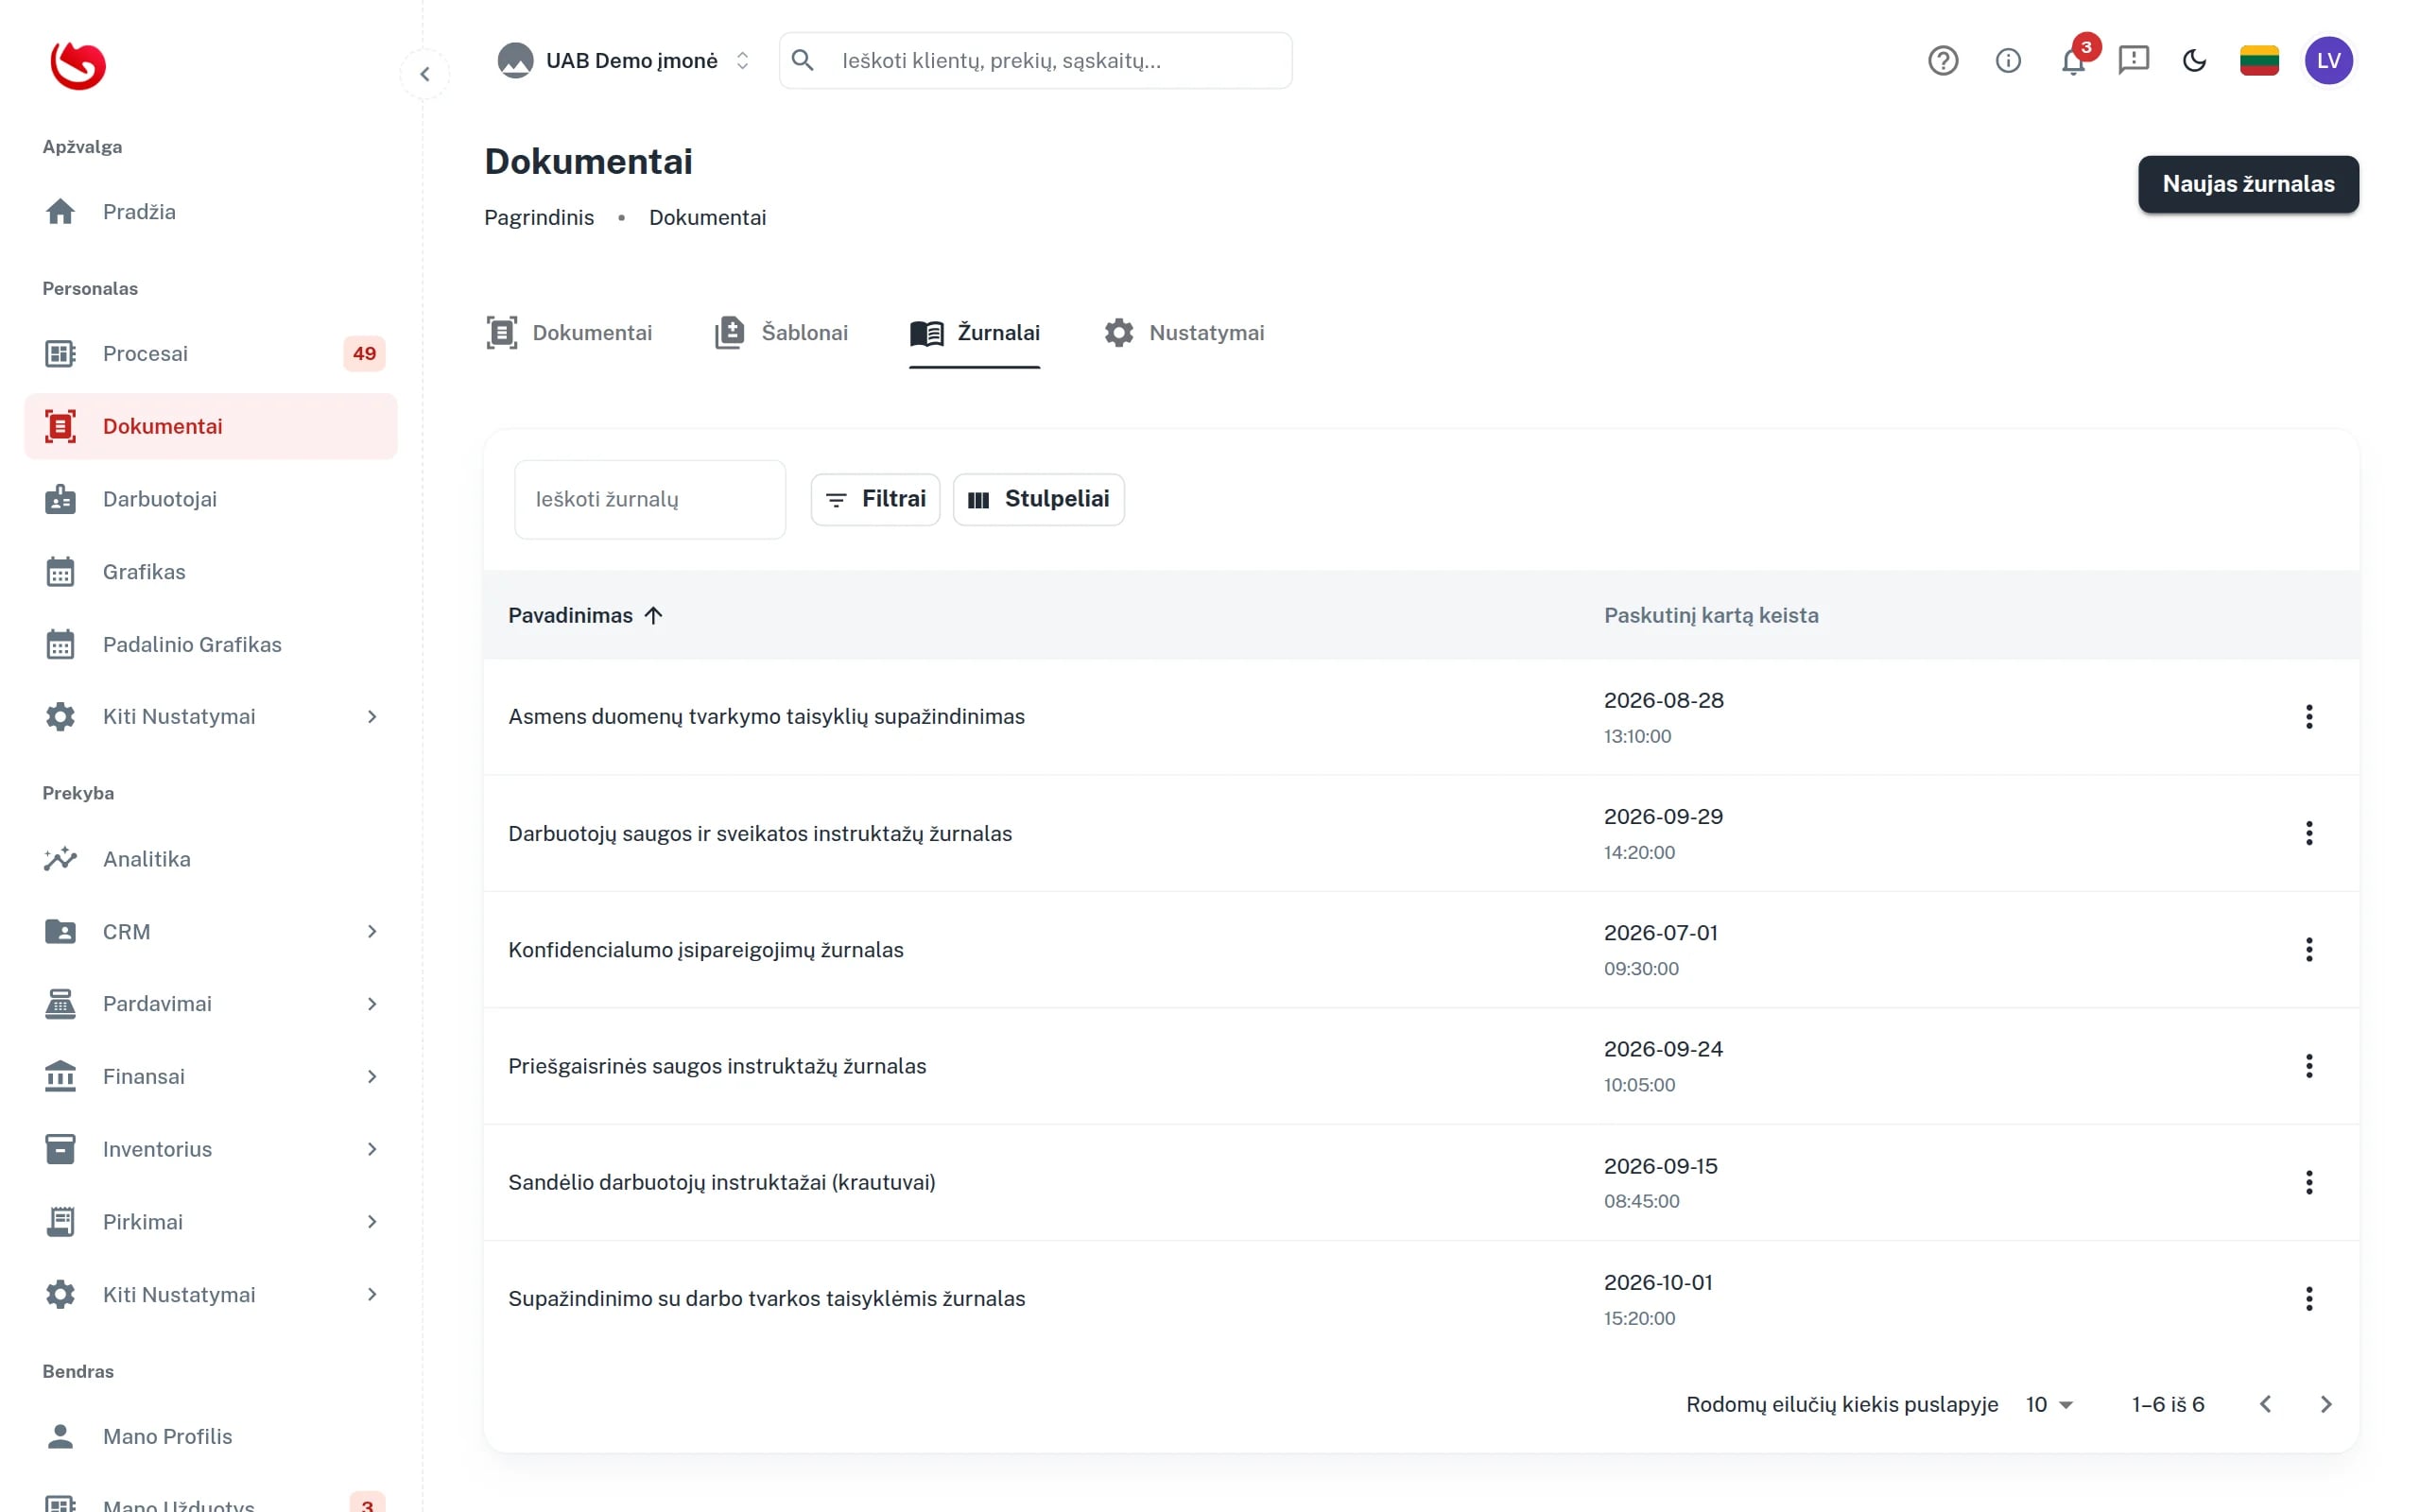Viewport: 2420px width, 1512px height.
Task: Open the help question-mark icon
Action: (1942, 61)
